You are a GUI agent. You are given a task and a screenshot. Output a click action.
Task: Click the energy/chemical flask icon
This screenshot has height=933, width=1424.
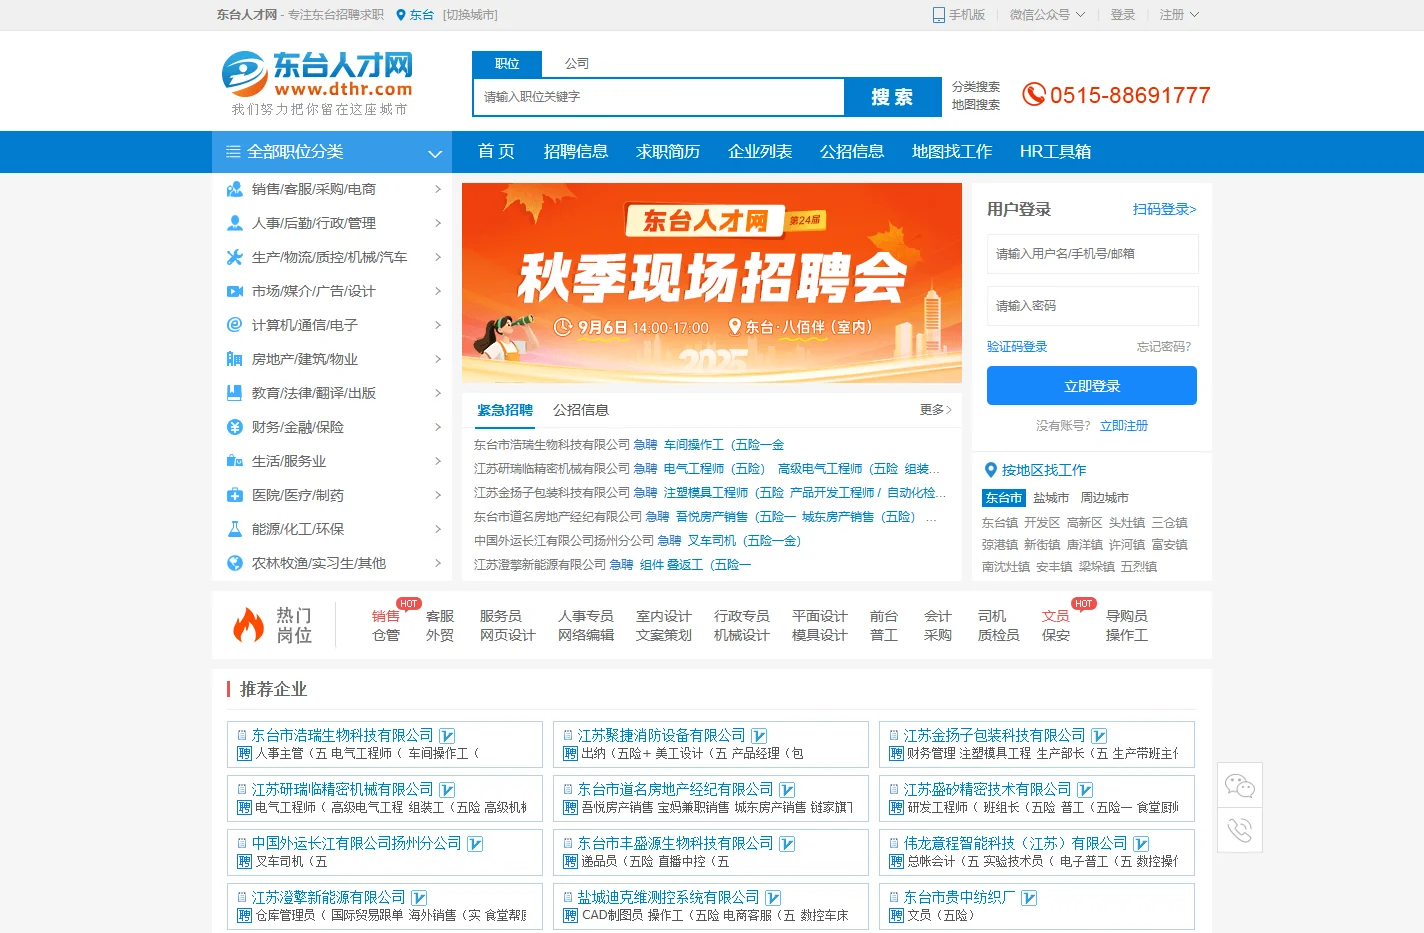tap(235, 529)
